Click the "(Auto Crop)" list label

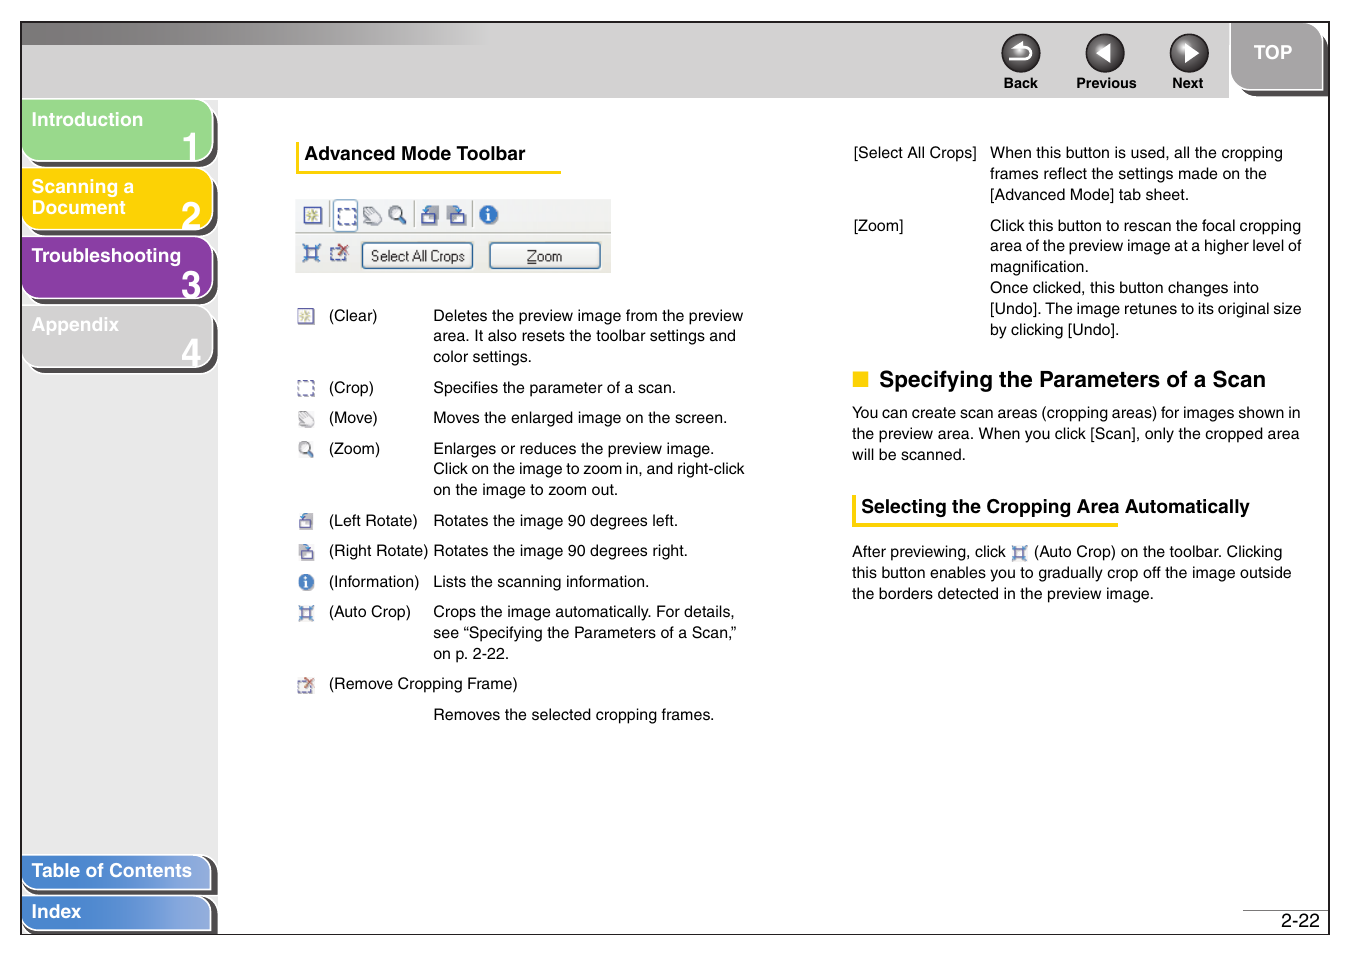[x=370, y=612]
